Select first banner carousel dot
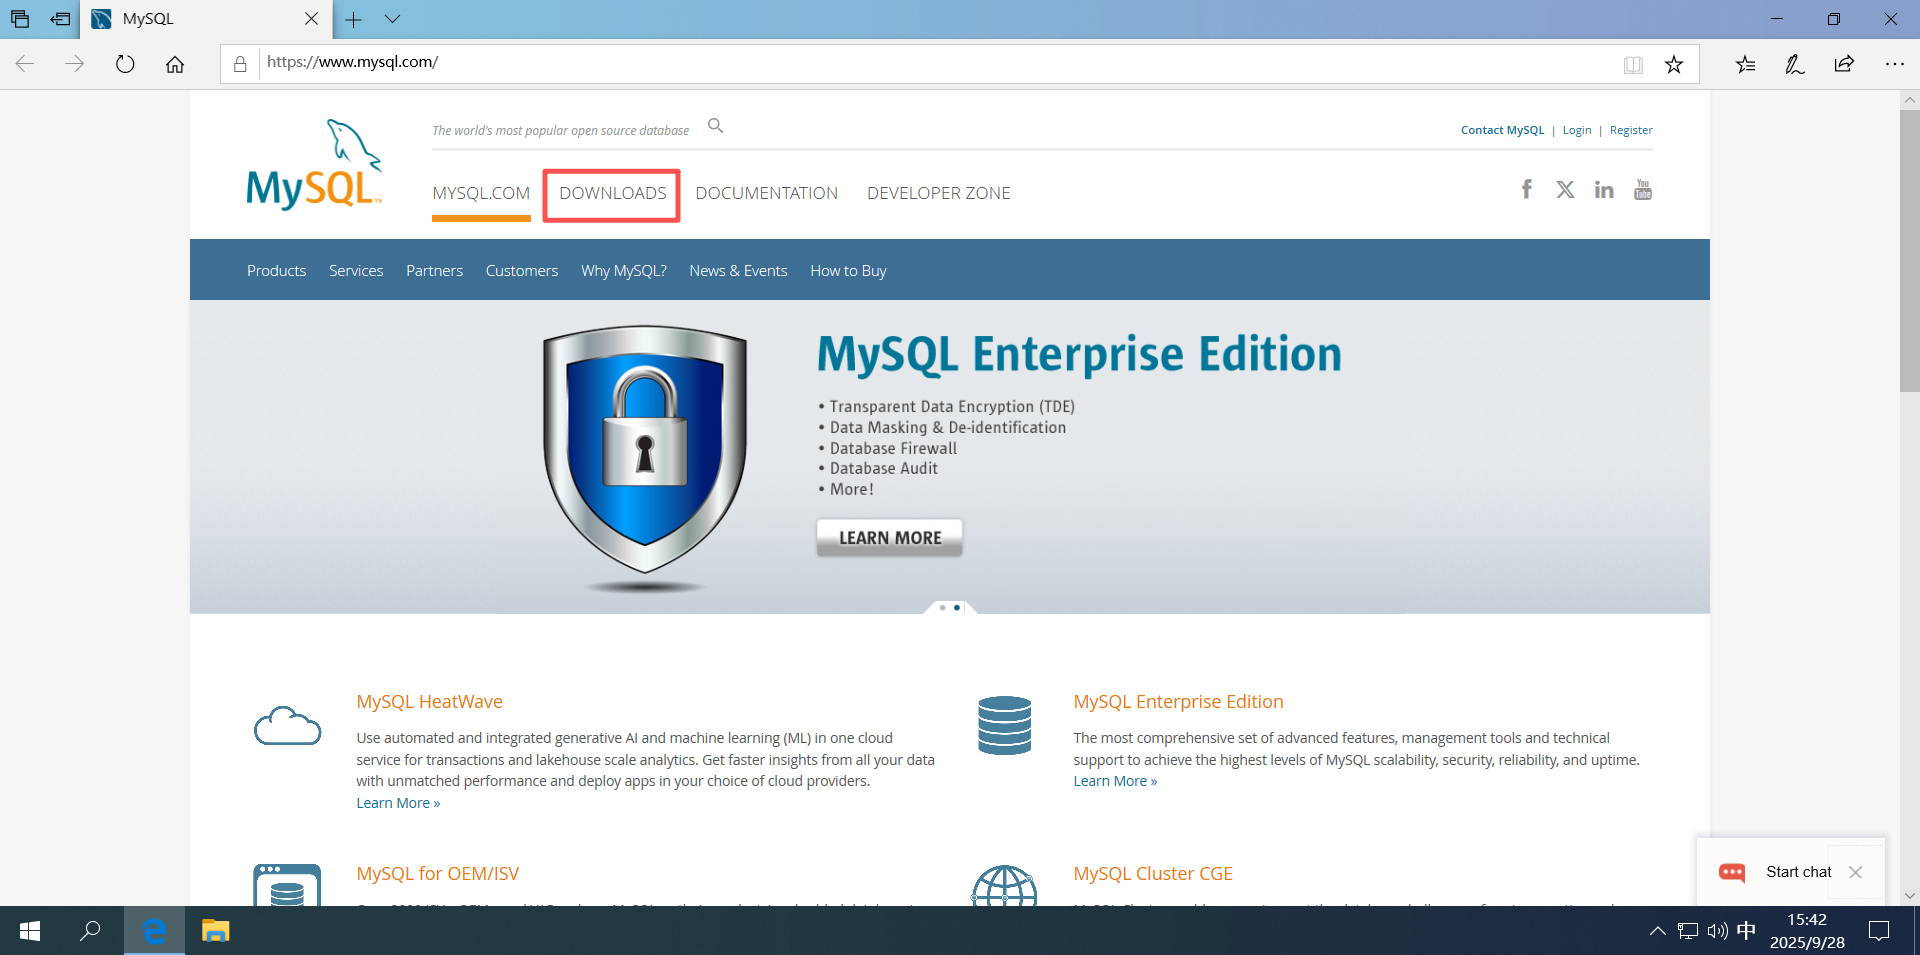The height and width of the screenshot is (955, 1920). 942,608
